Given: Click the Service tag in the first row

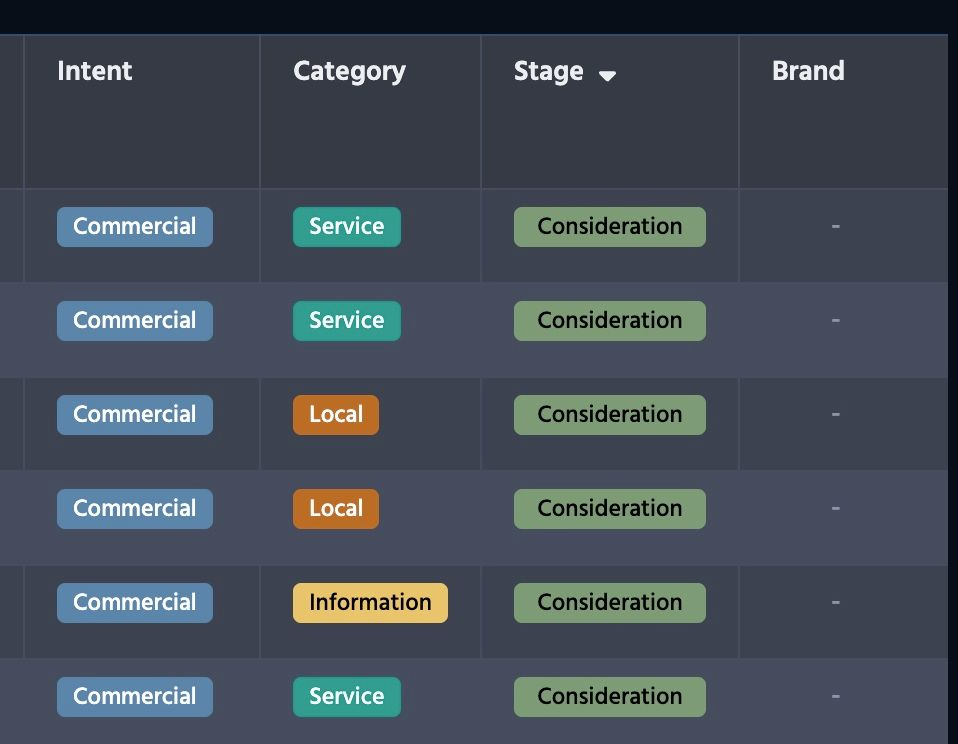Looking at the screenshot, I should click(x=346, y=227).
